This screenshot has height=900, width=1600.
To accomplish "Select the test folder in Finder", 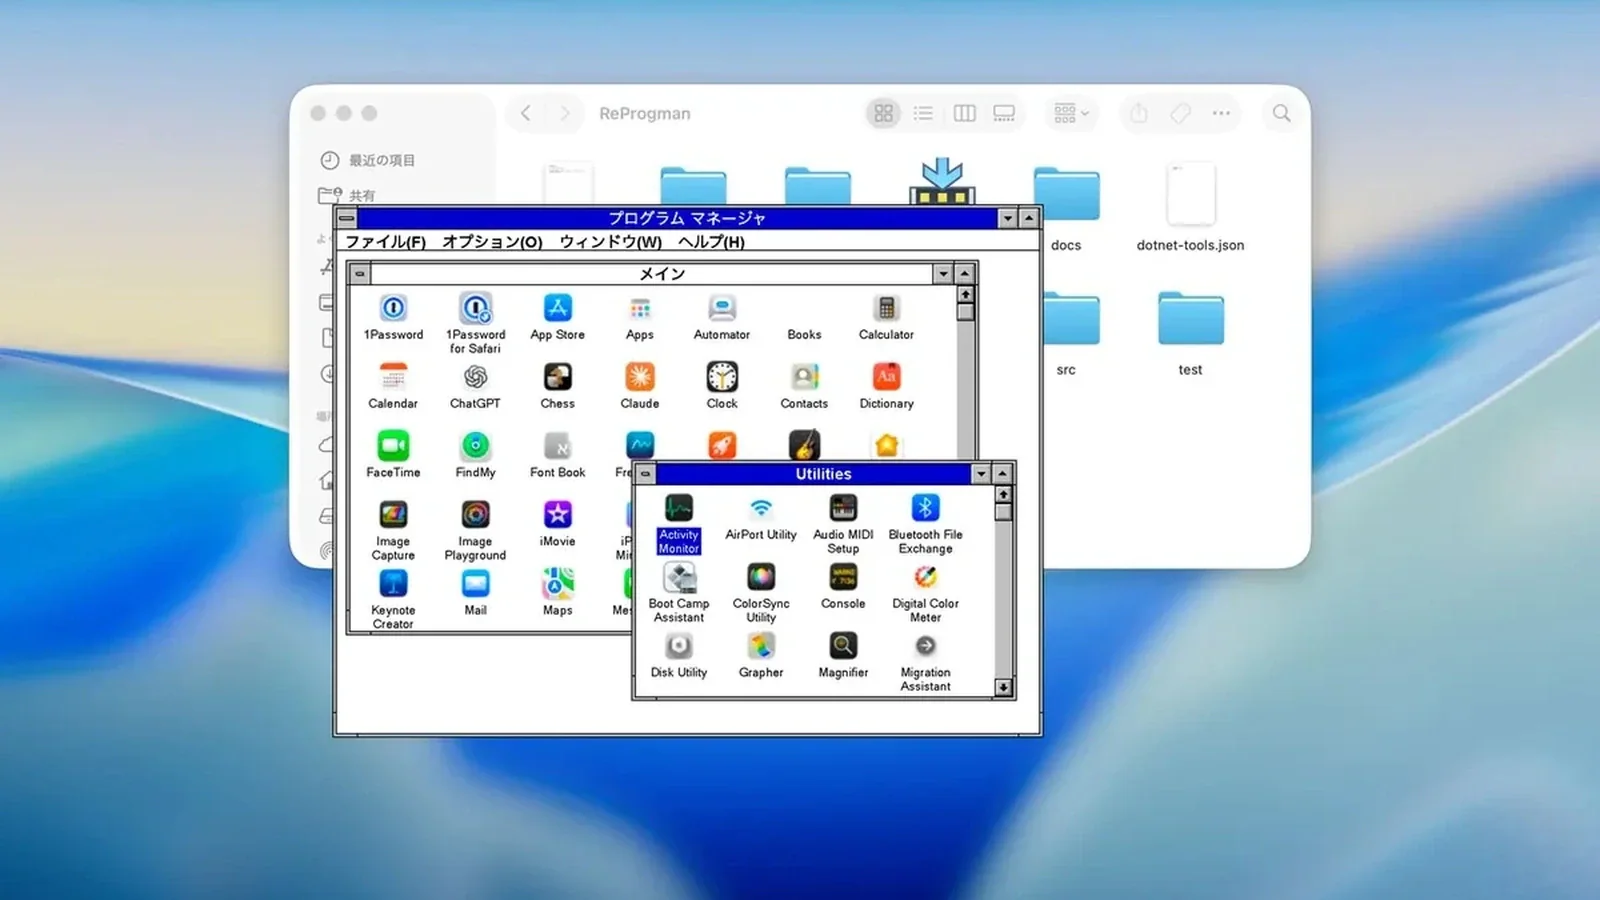I will click(x=1190, y=319).
